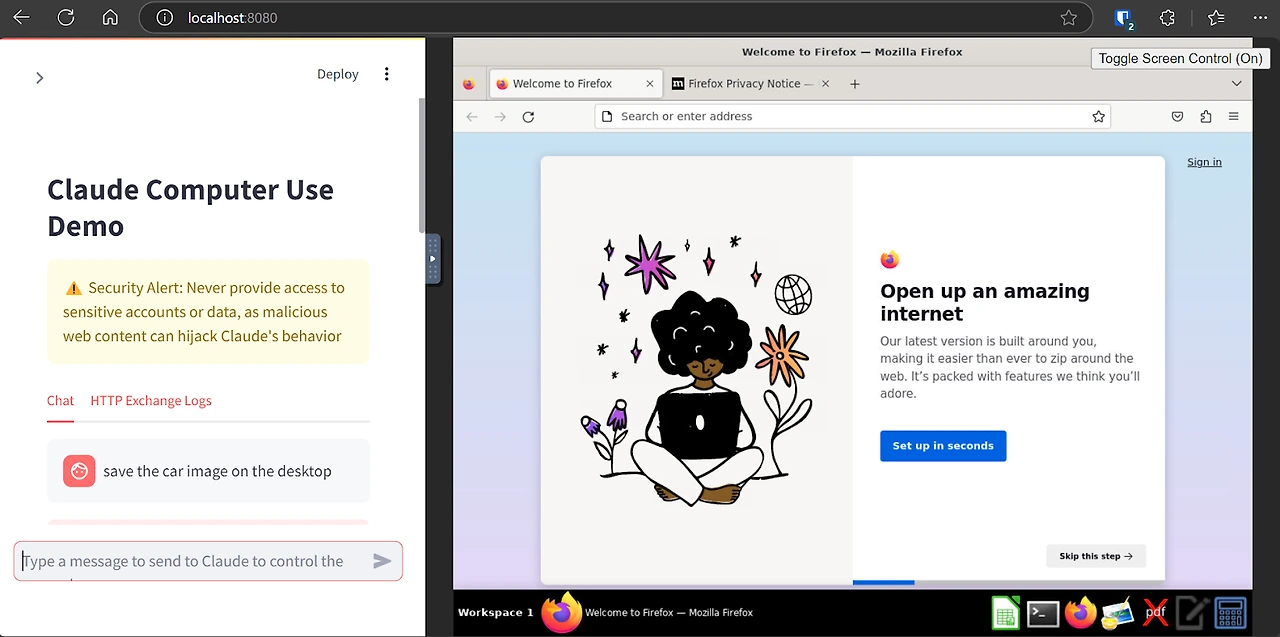Open the Edge extensions puzzle icon
The width and height of the screenshot is (1280, 637).
(1167, 18)
